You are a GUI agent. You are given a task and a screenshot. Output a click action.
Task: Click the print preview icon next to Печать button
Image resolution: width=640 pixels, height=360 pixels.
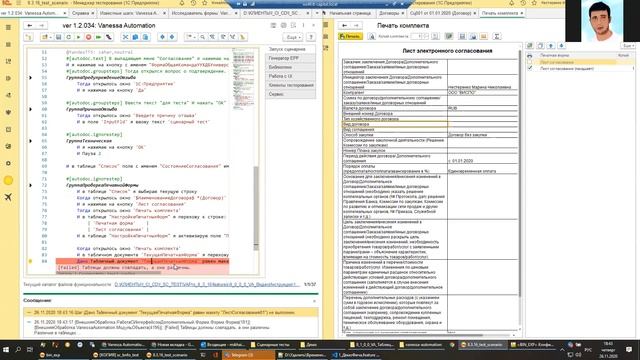[x=371, y=36]
